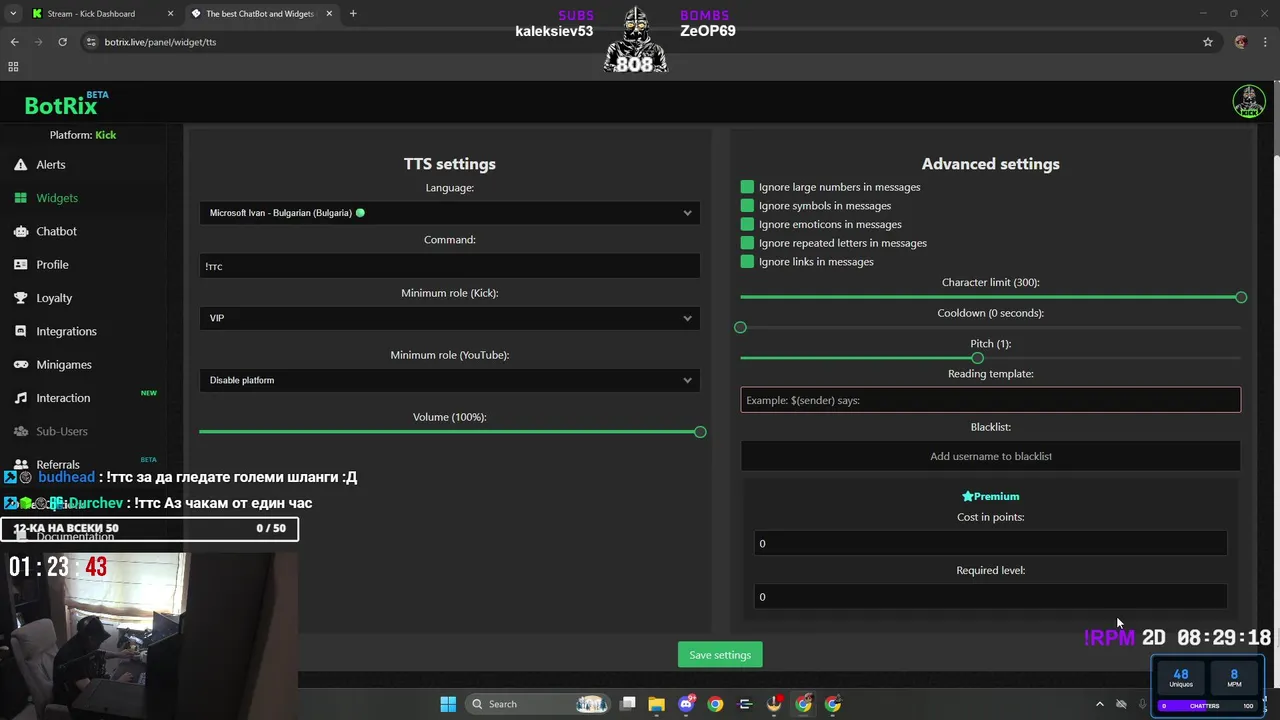Launch File Explorer from the taskbar
The height and width of the screenshot is (720, 1280).
coord(657,704)
